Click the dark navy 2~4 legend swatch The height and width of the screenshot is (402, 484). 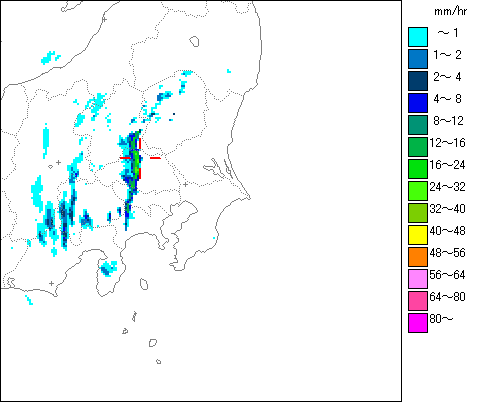click(418, 81)
